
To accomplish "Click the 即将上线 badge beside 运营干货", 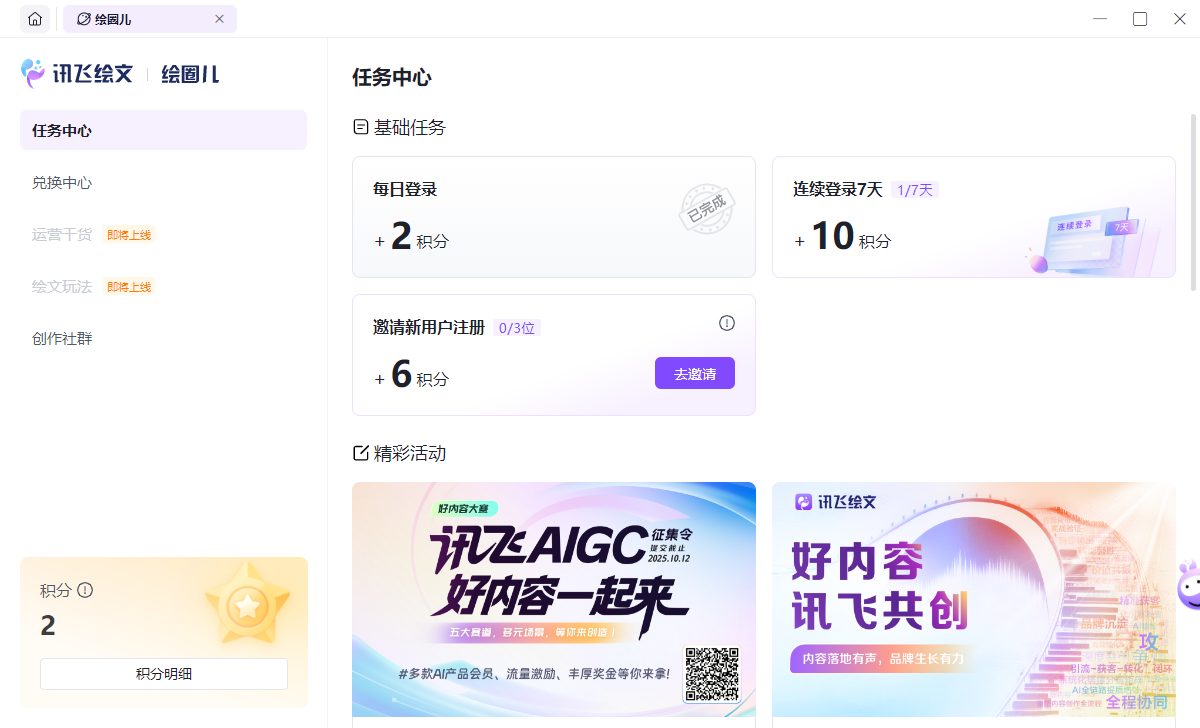I will pos(129,235).
